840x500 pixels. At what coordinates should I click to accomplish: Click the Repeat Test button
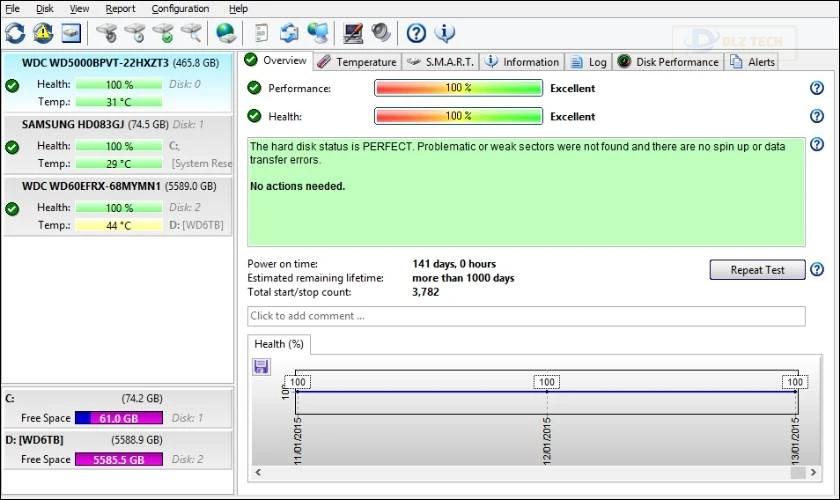coord(757,270)
